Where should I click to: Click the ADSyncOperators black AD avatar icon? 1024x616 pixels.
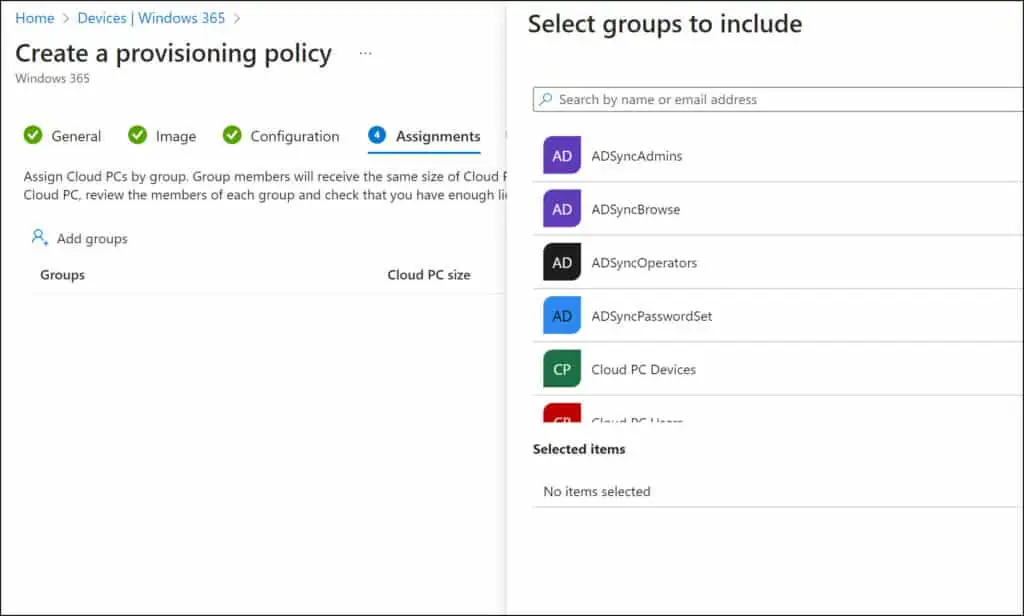562,263
